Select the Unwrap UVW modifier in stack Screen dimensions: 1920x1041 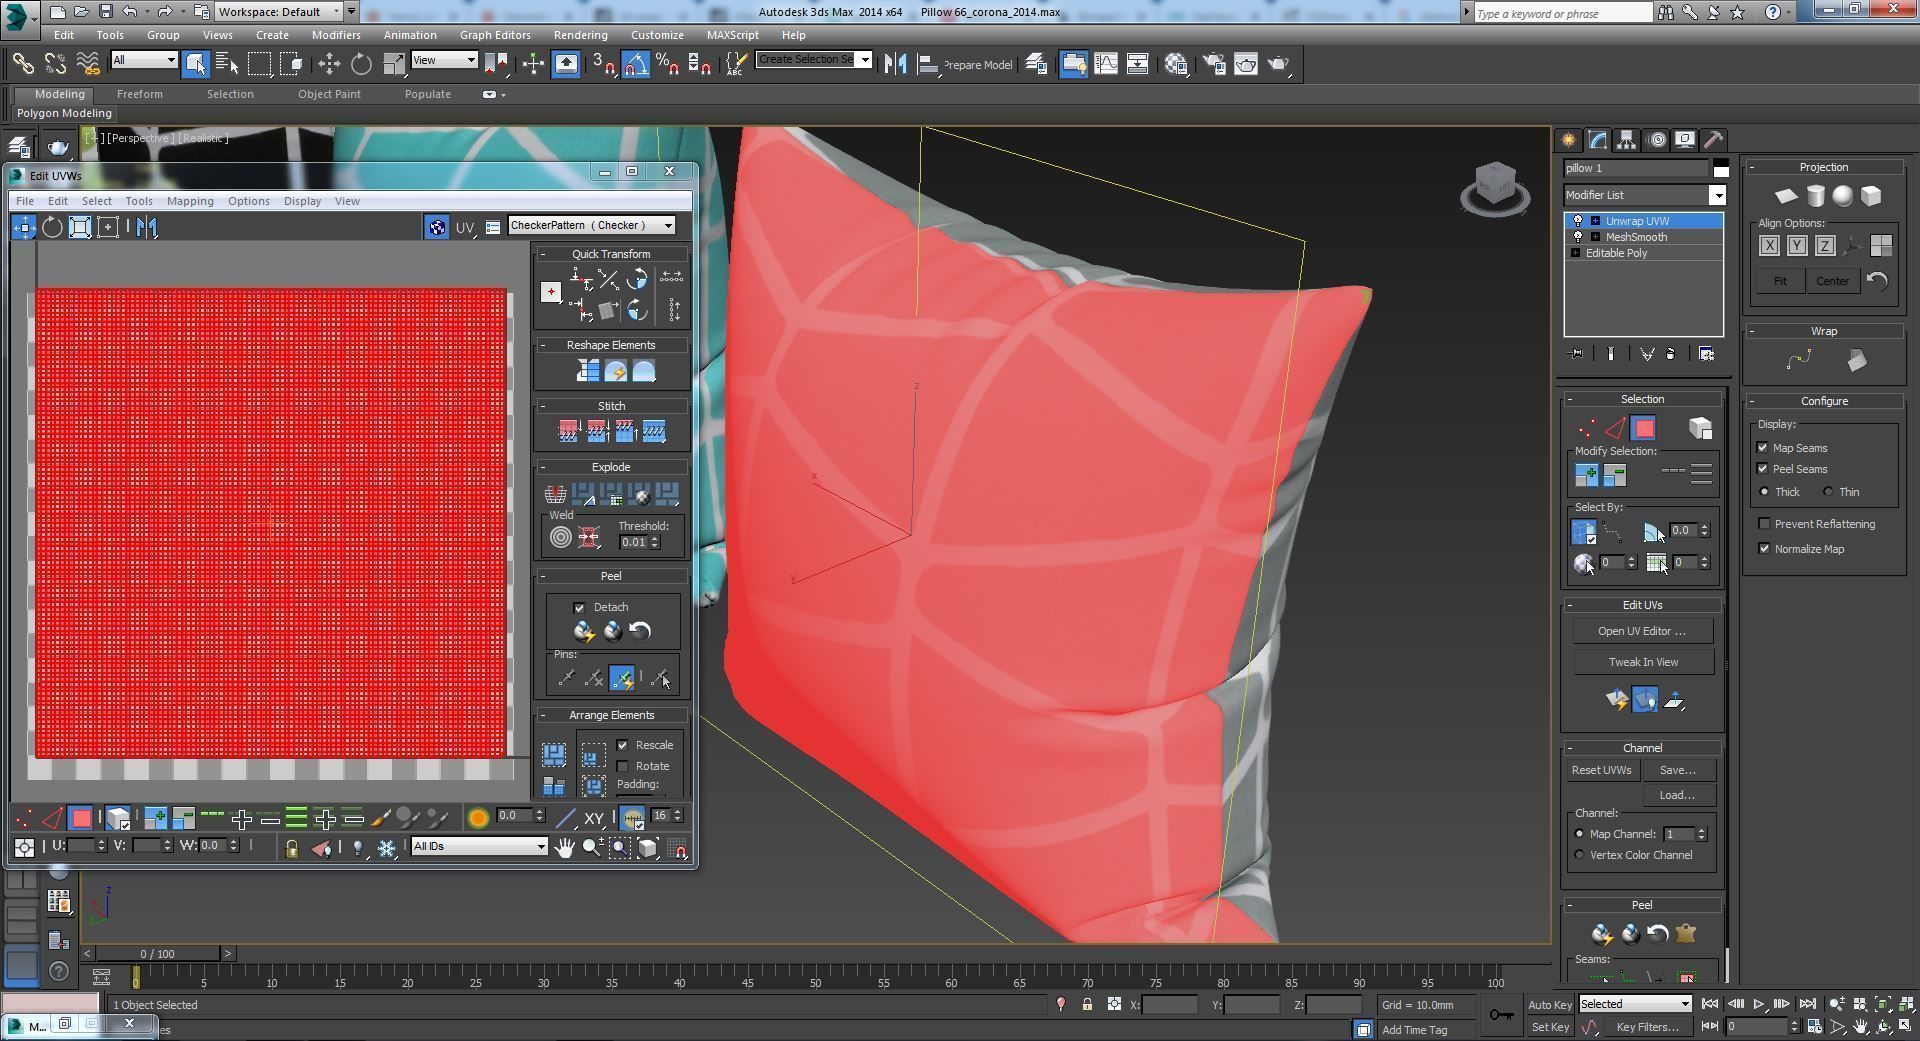pyautogui.click(x=1645, y=221)
